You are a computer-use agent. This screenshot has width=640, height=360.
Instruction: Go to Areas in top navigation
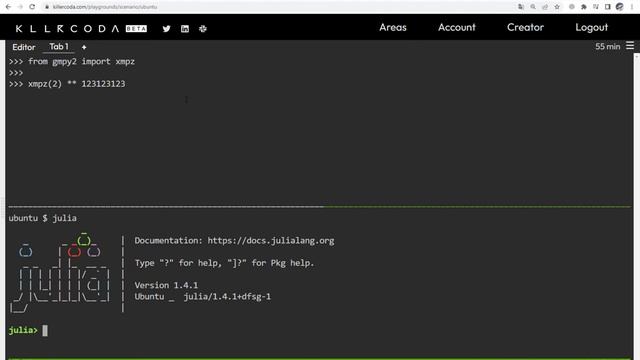coord(393,27)
